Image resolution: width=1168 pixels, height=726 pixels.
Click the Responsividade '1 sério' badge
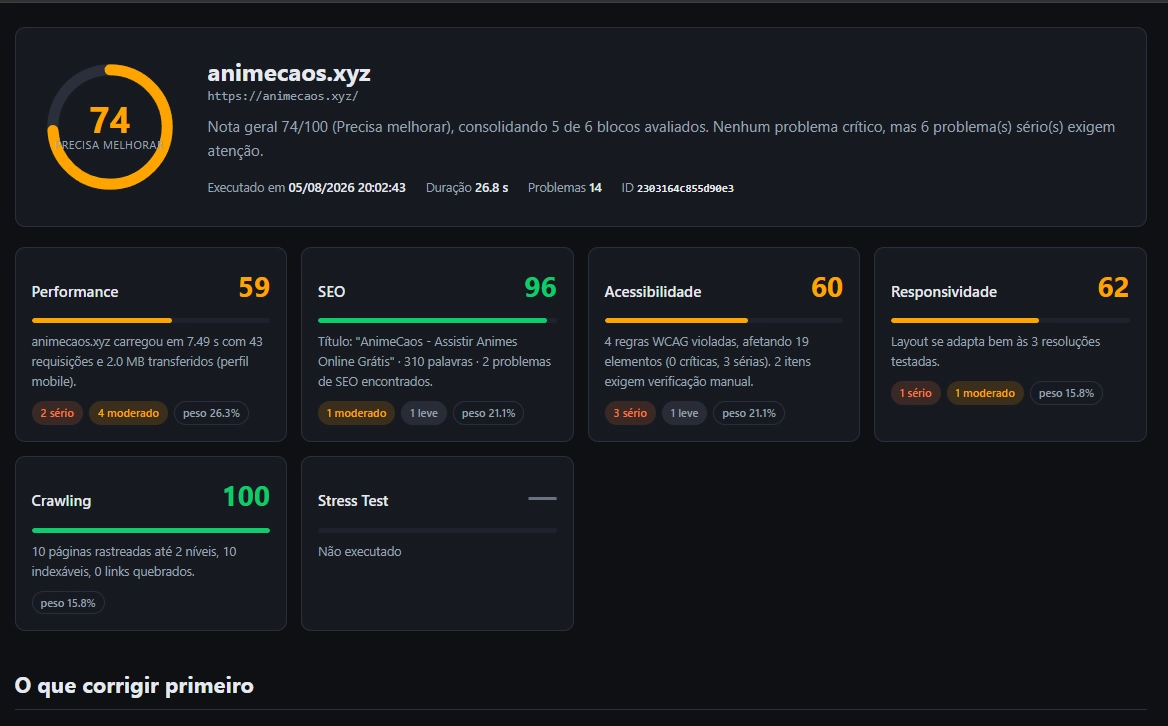[x=915, y=393]
